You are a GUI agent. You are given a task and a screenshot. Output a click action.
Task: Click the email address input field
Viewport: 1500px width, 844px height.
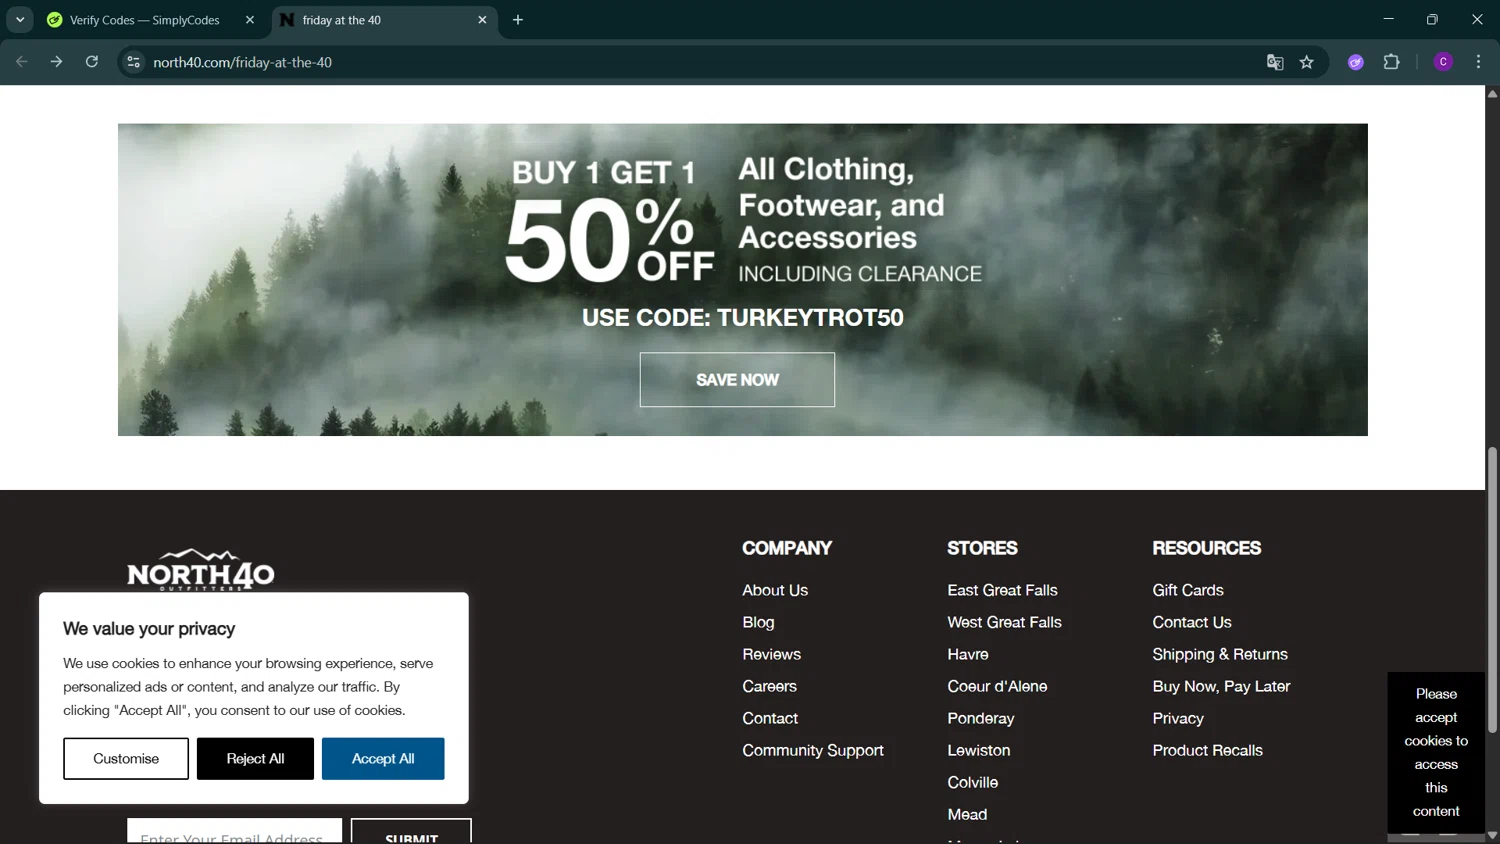pyautogui.click(x=234, y=832)
